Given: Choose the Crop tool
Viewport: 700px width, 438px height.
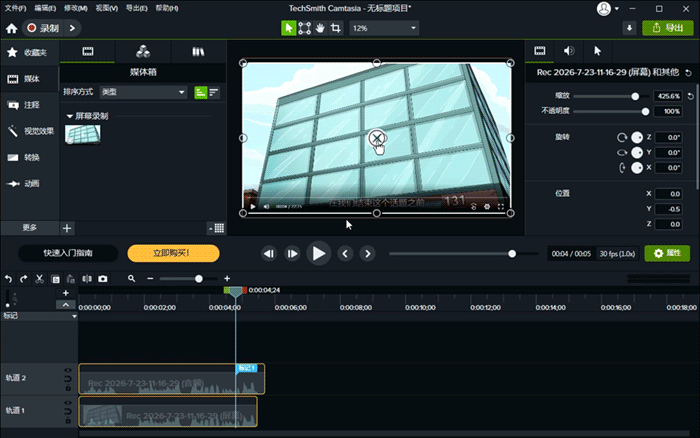Looking at the screenshot, I should click(336, 28).
